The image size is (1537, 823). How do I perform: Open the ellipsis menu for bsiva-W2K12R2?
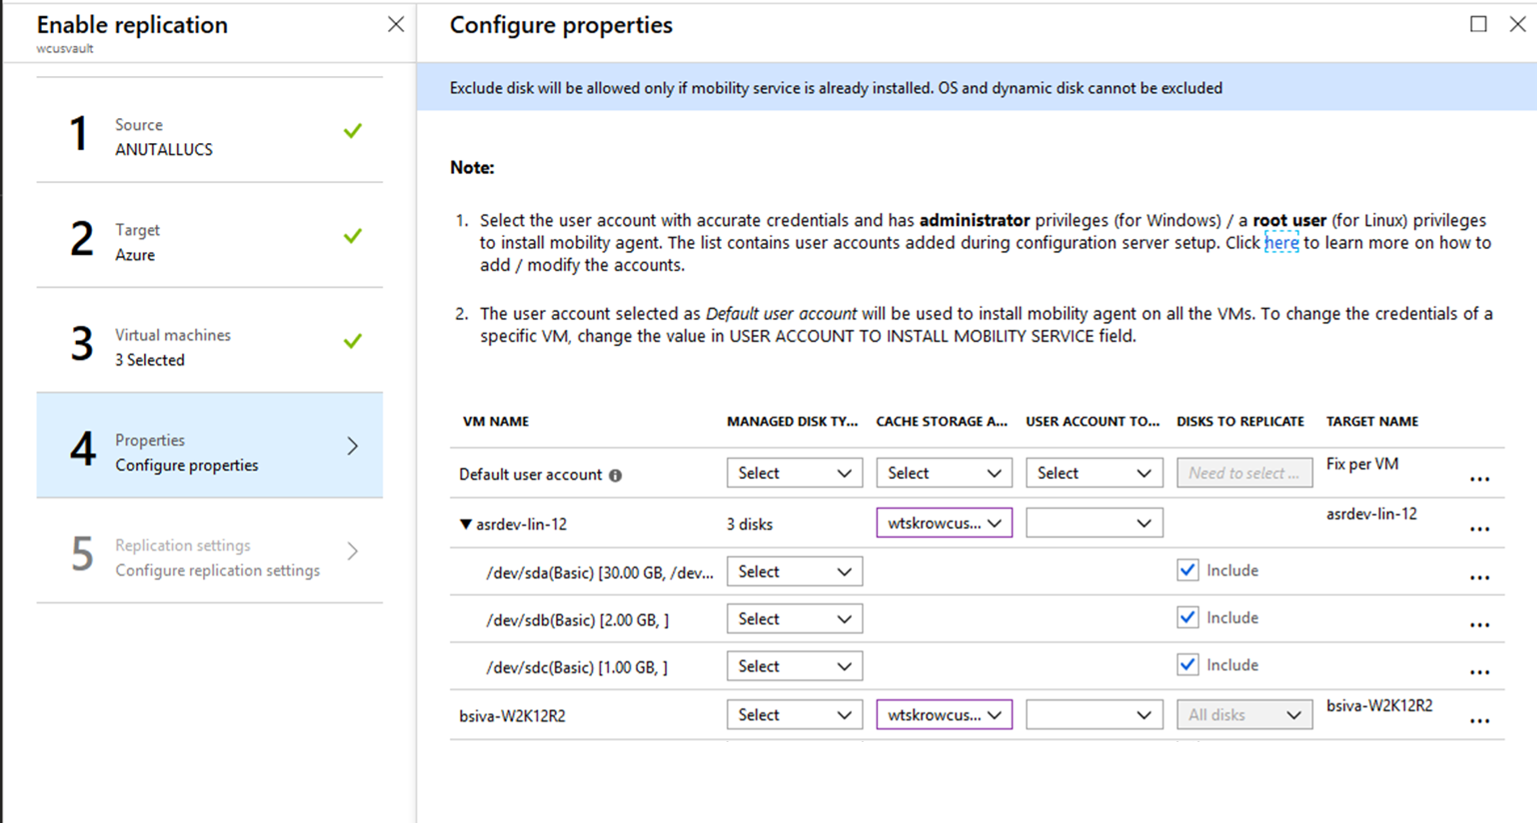[x=1480, y=720]
